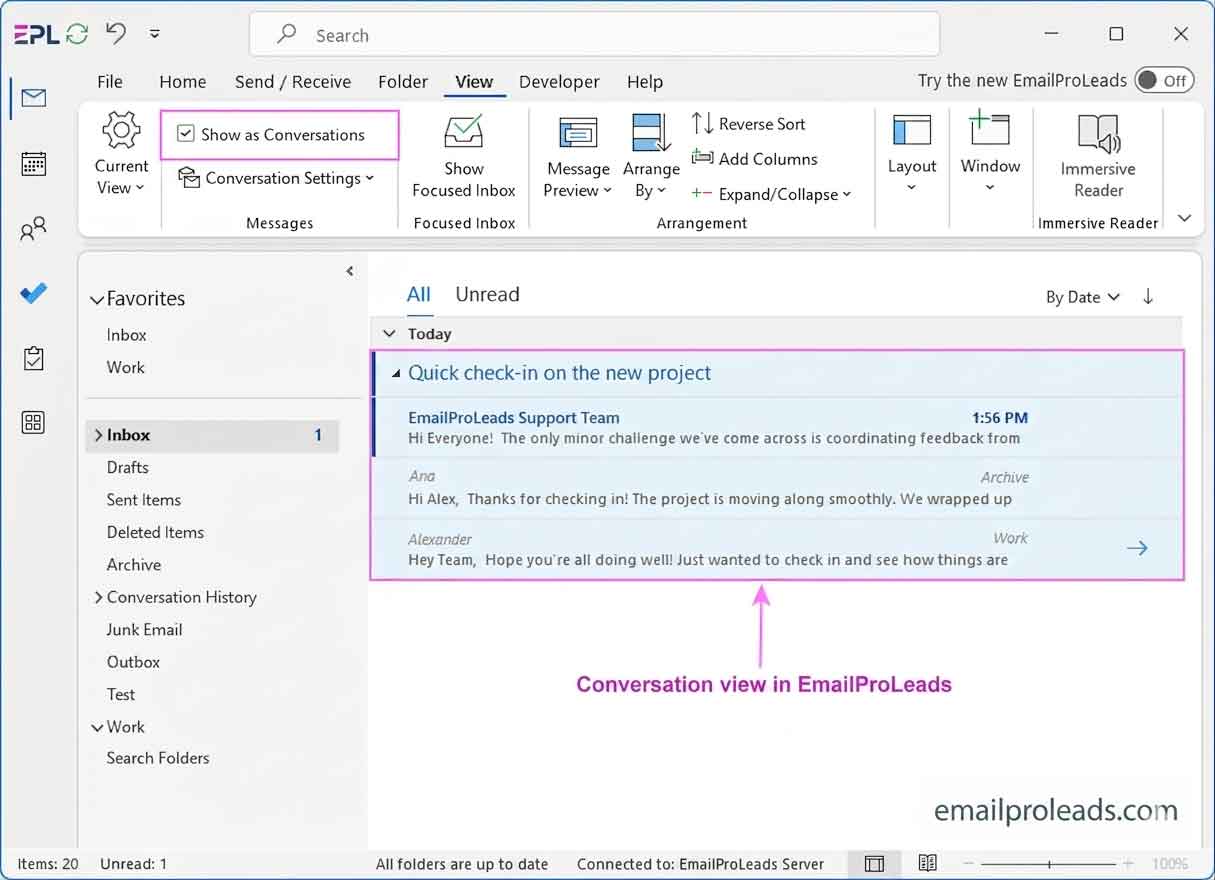Open Tasks clipboard icon in navigation rail
The width and height of the screenshot is (1215, 880).
(34, 359)
